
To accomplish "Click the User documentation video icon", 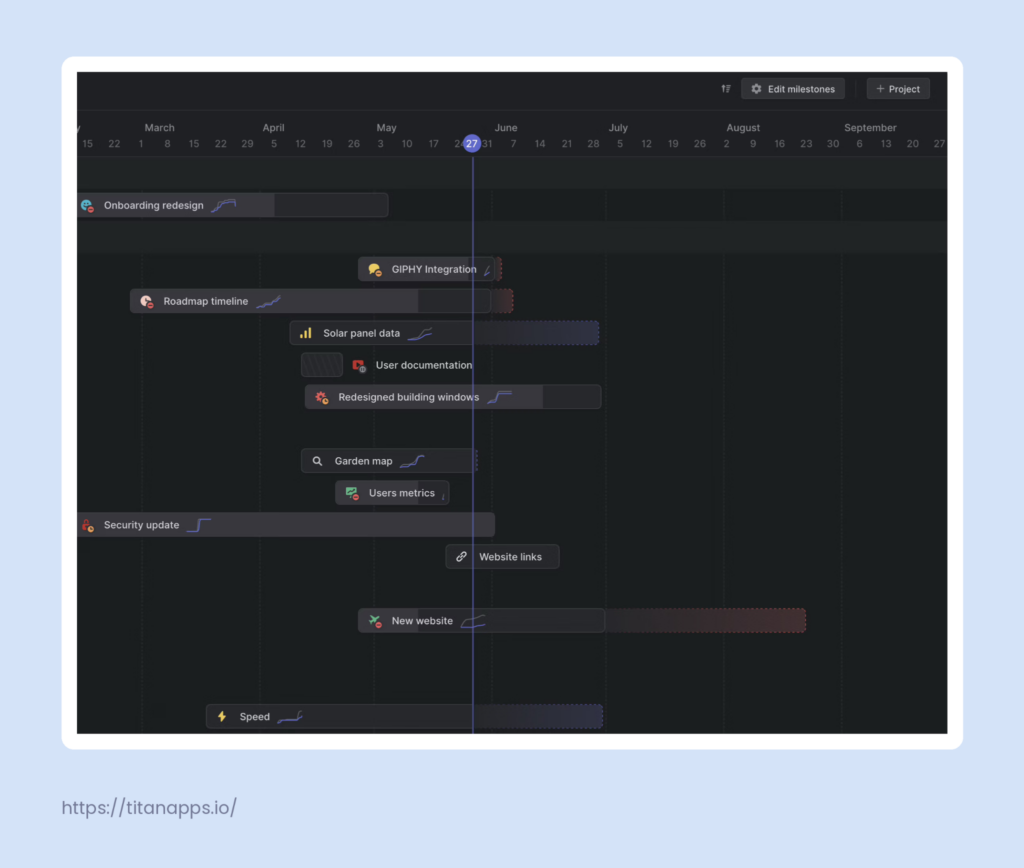I will point(359,366).
